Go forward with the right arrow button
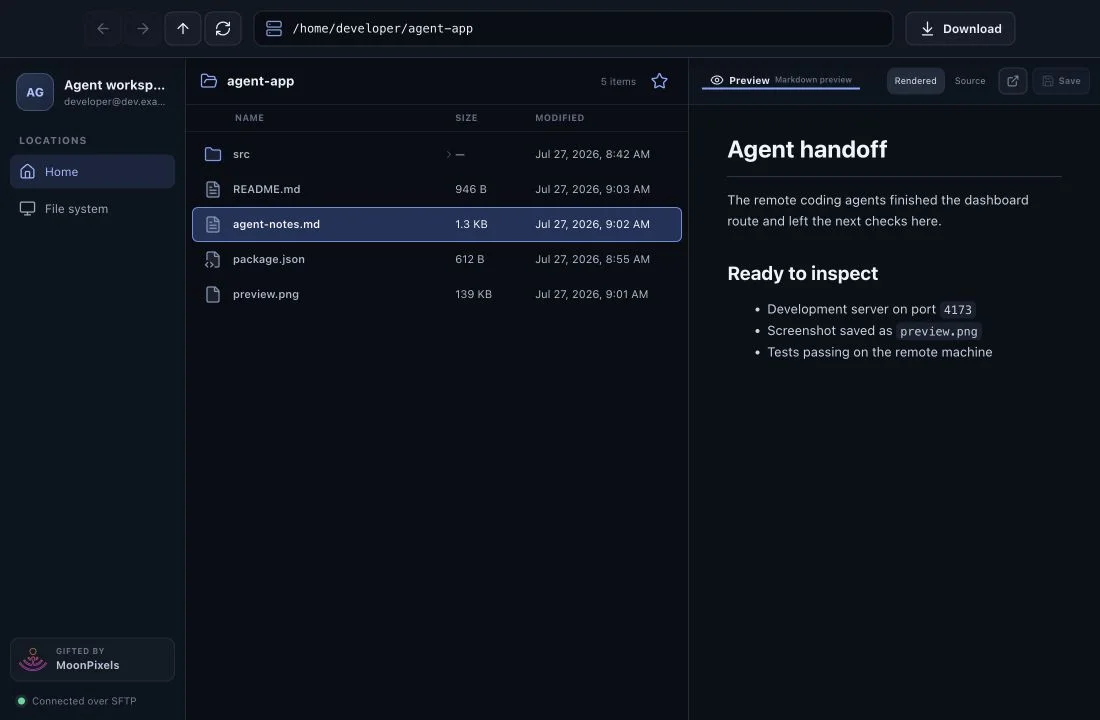This screenshot has width=1100, height=720. tap(143, 29)
